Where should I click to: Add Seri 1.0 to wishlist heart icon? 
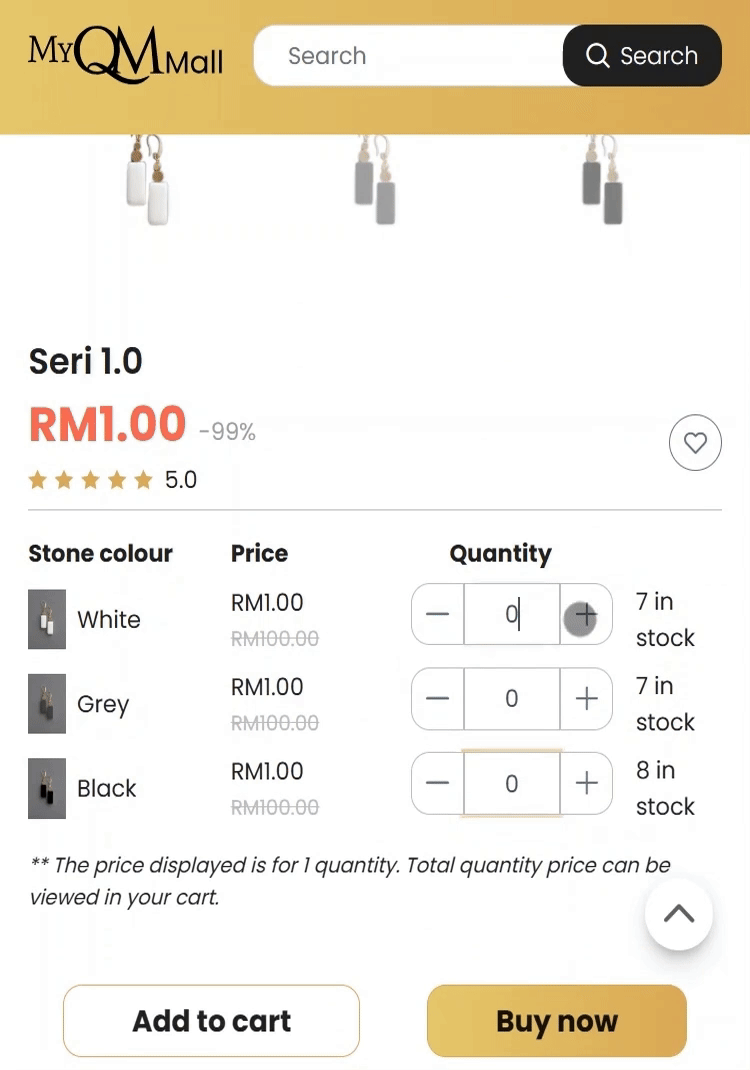[x=695, y=442]
